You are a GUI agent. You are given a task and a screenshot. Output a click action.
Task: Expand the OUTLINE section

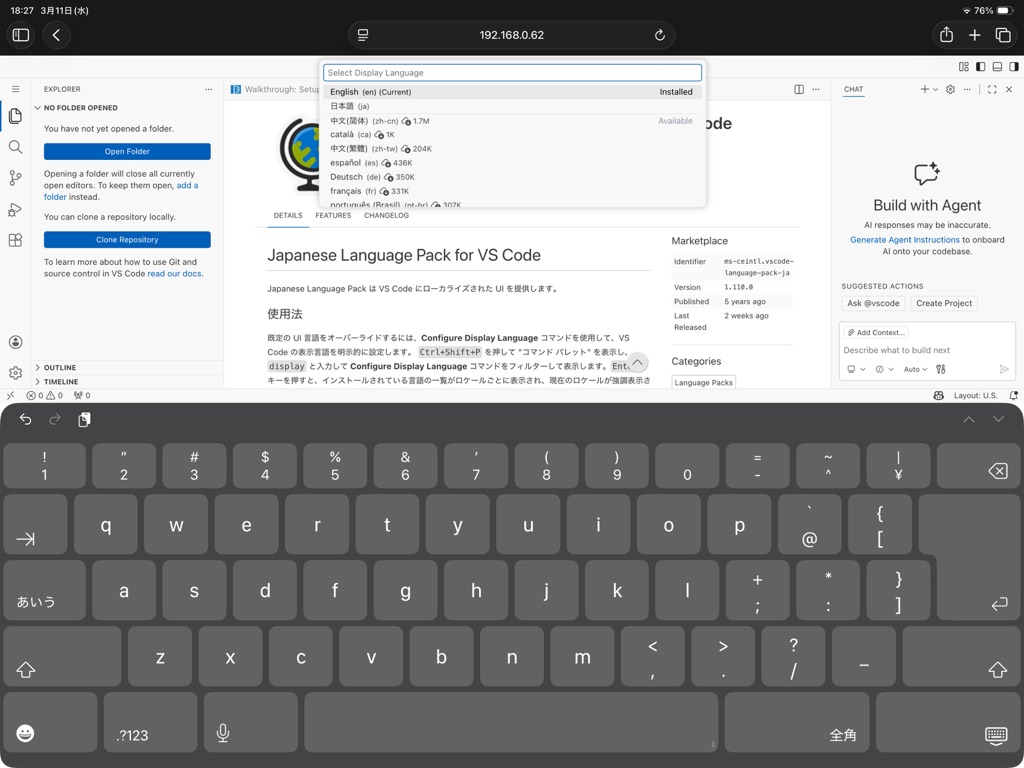click(60, 367)
